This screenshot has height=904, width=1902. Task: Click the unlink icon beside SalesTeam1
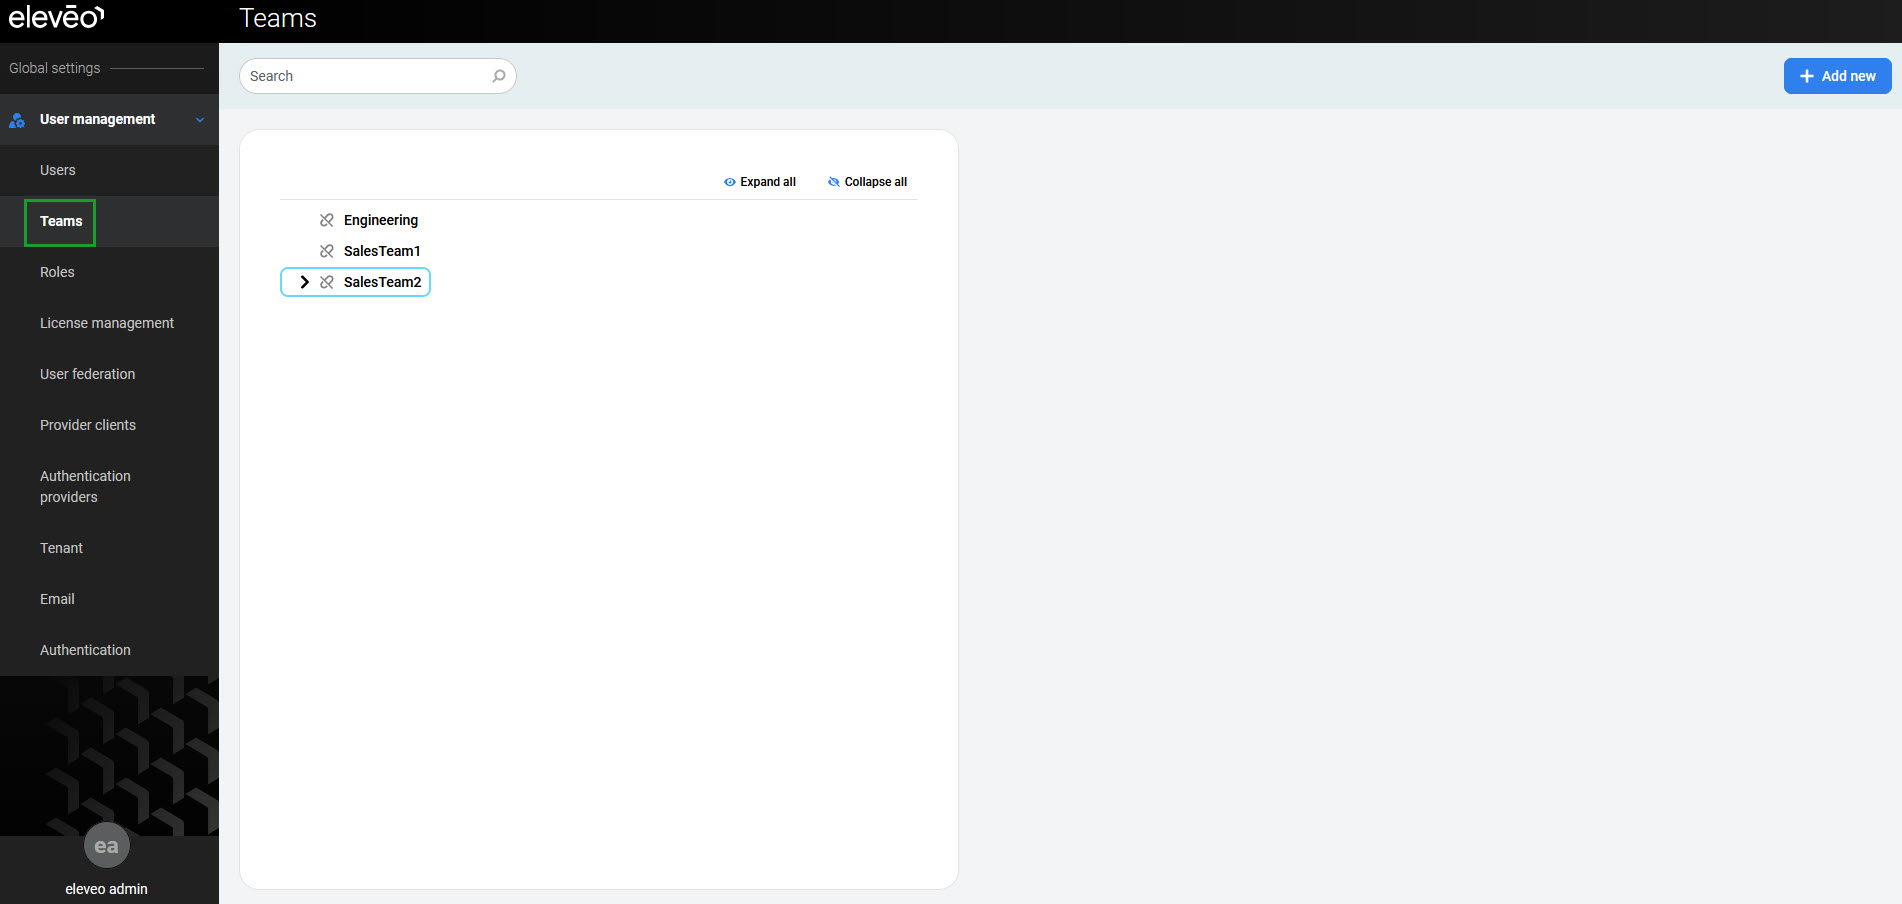[327, 251]
